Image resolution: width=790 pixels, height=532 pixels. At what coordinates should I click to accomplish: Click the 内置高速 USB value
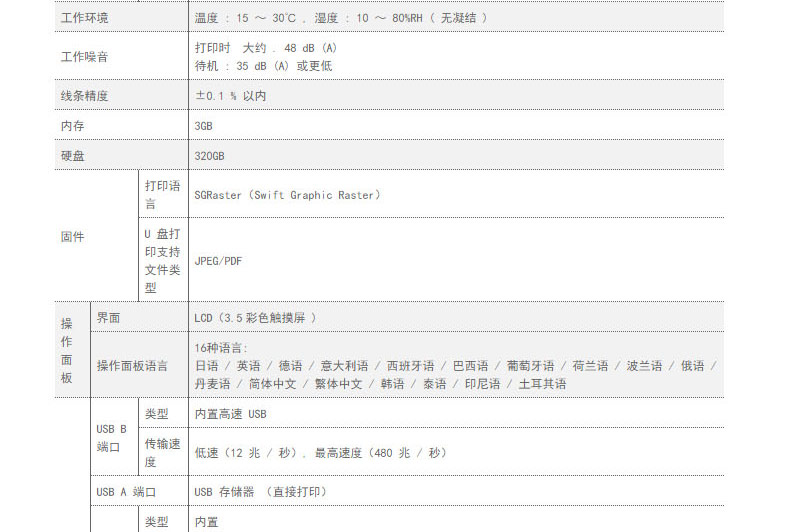230,414
